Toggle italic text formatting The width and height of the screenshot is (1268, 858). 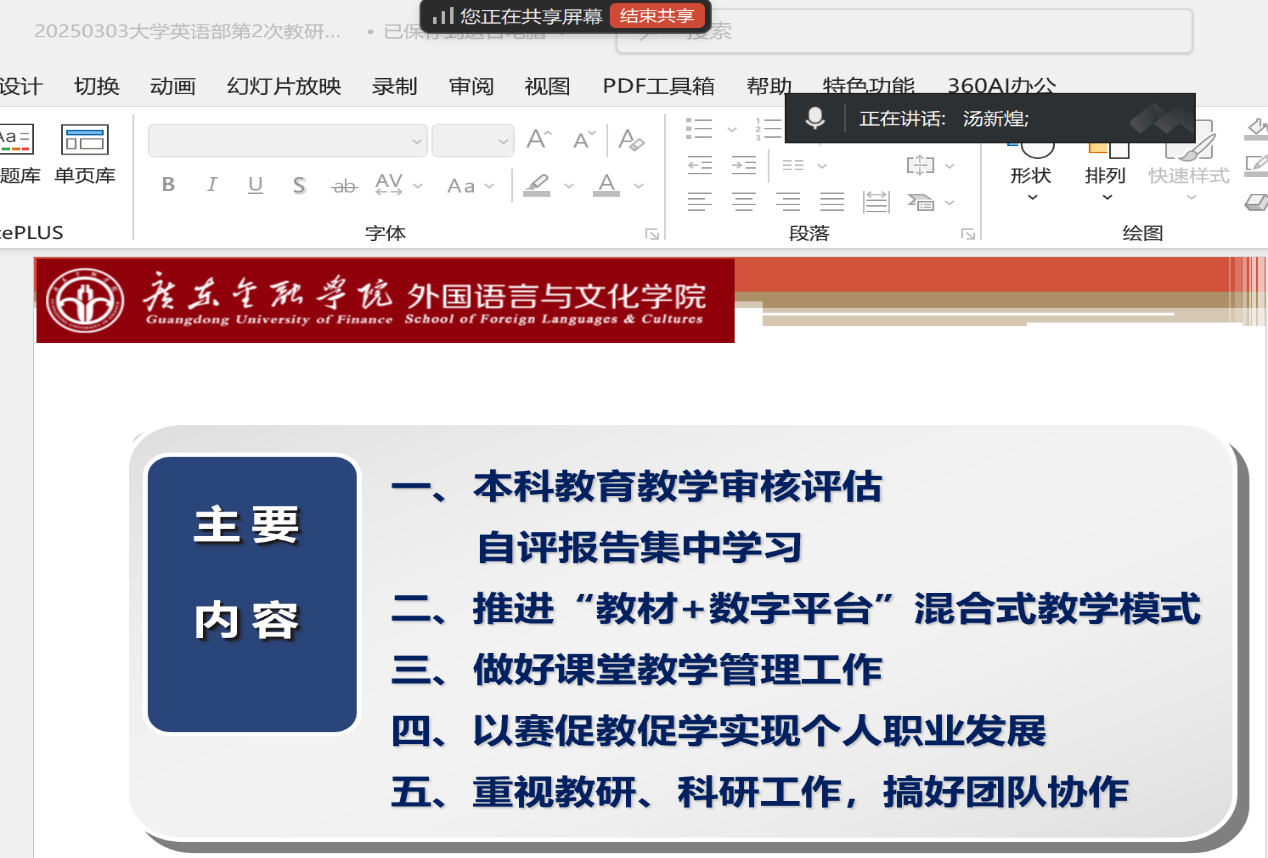pyautogui.click(x=212, y=185)
